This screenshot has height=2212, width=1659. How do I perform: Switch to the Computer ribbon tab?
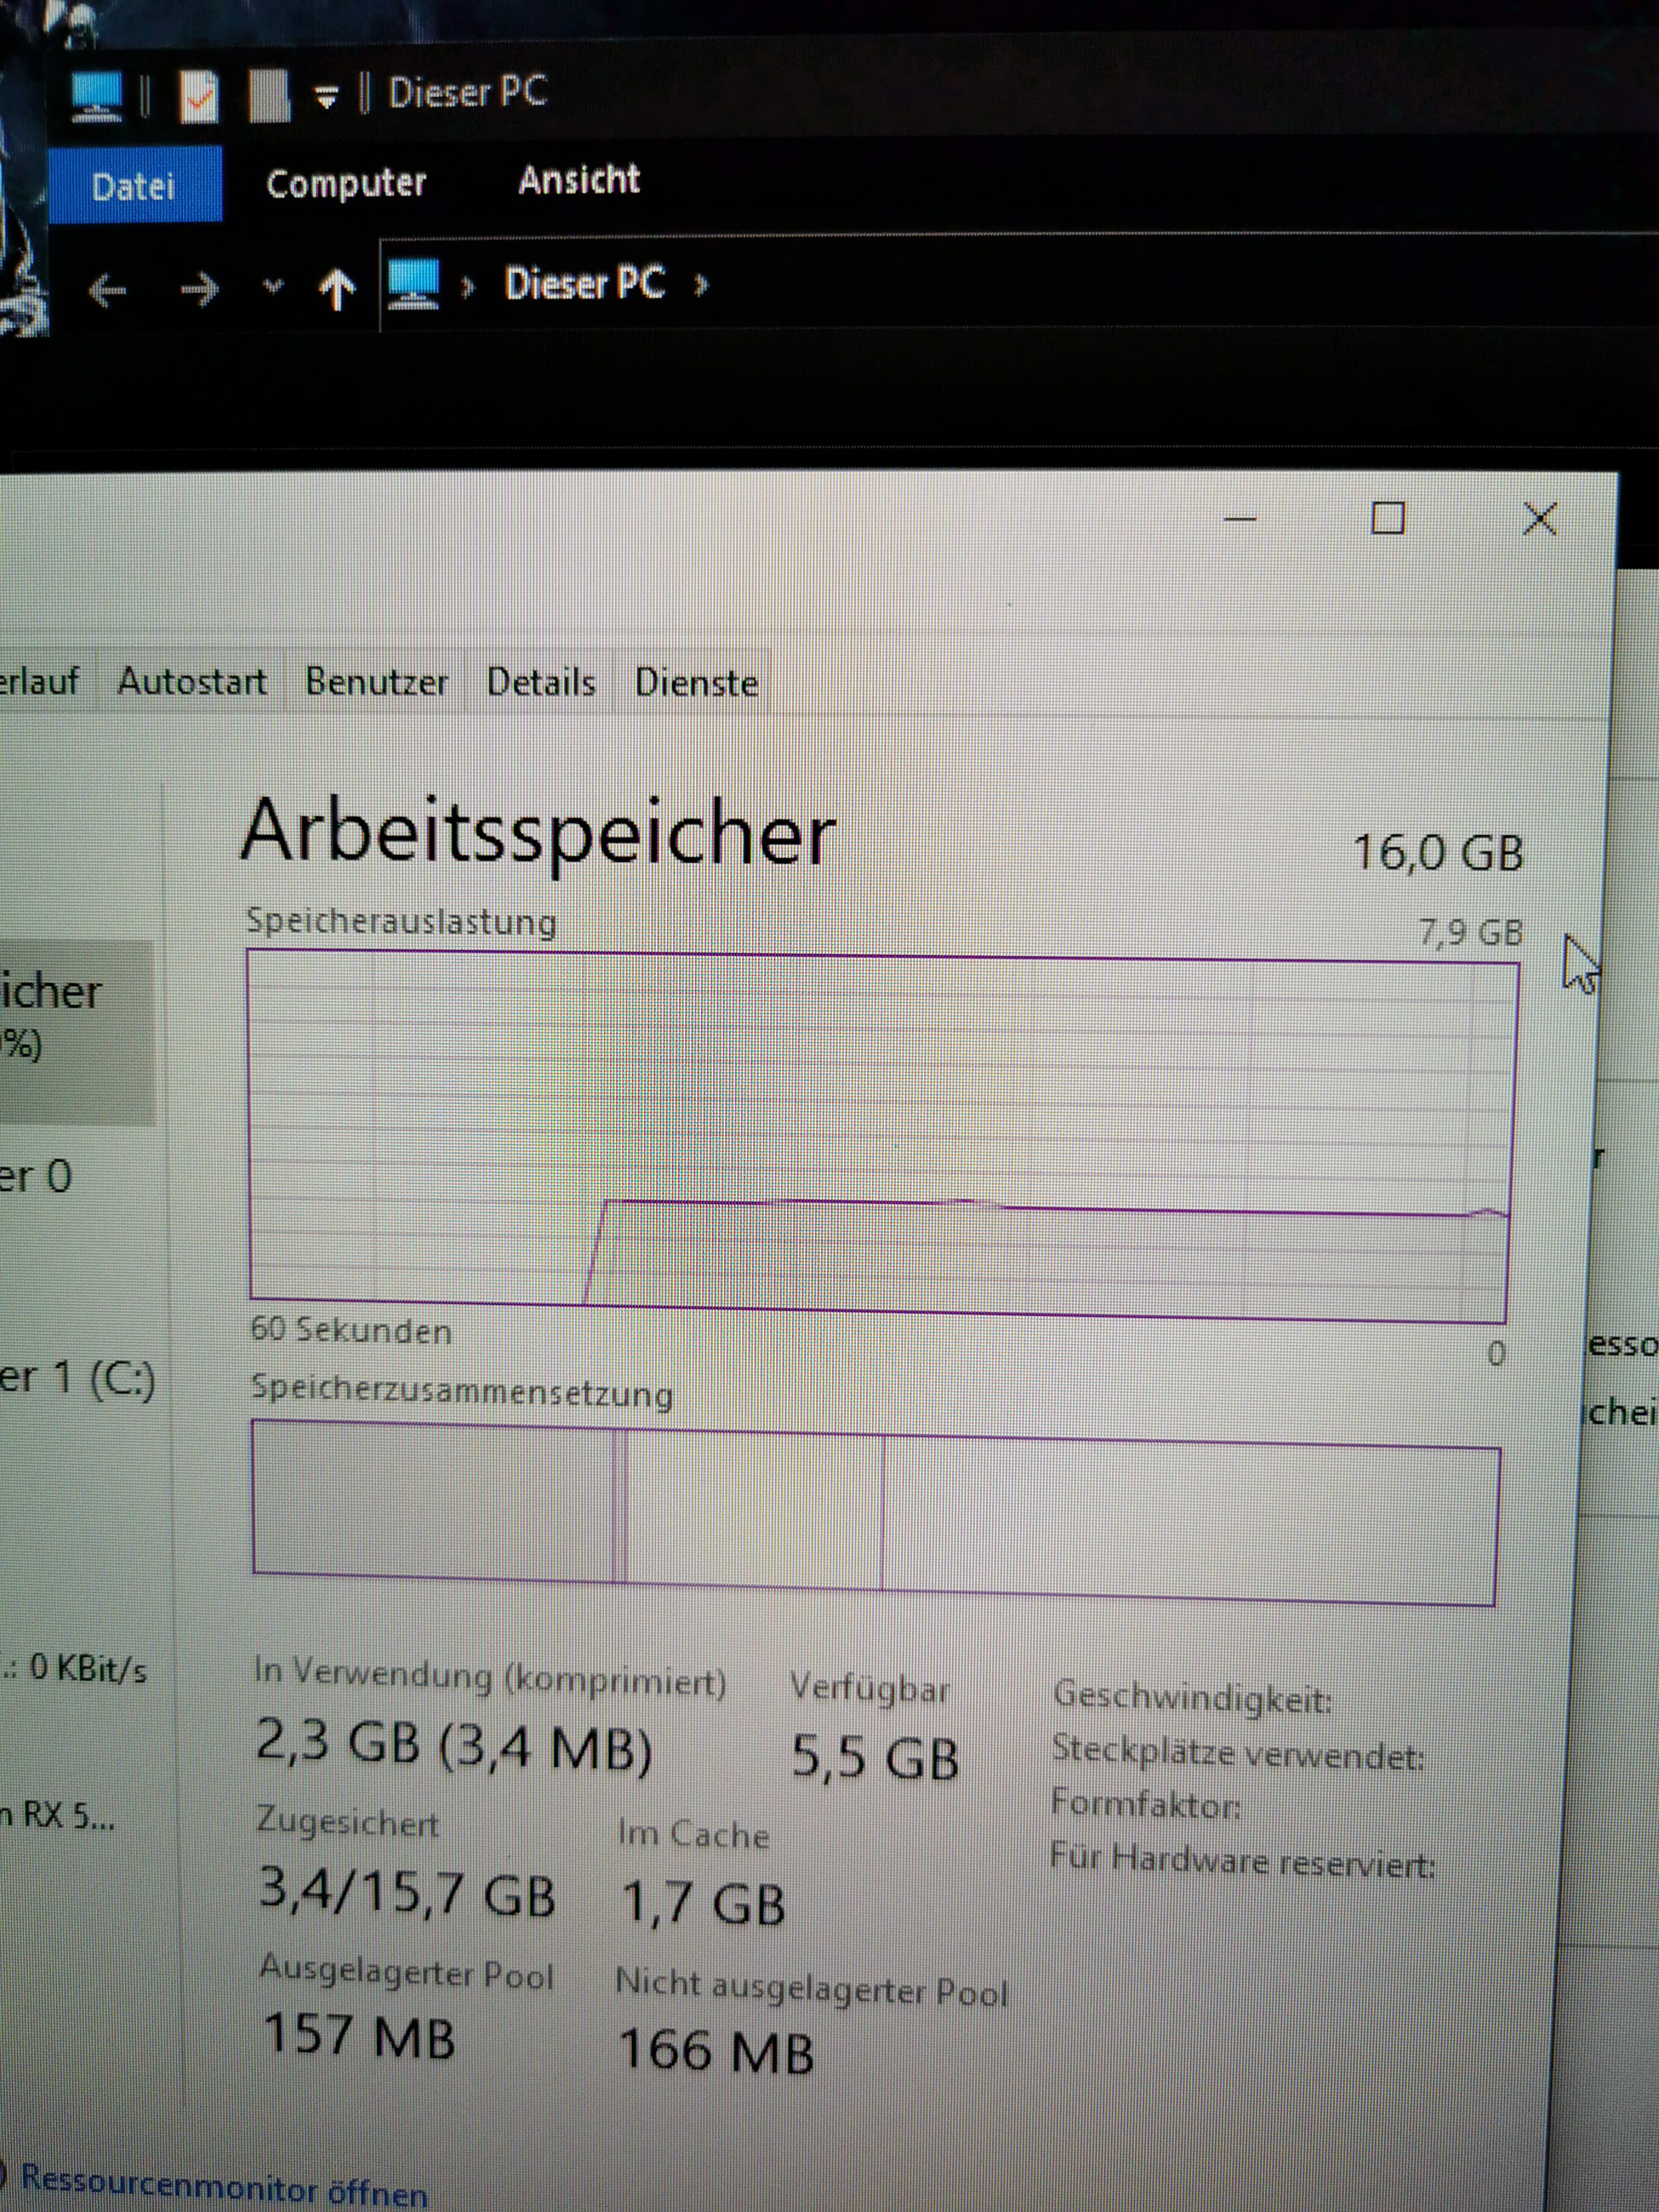[346, 184]
